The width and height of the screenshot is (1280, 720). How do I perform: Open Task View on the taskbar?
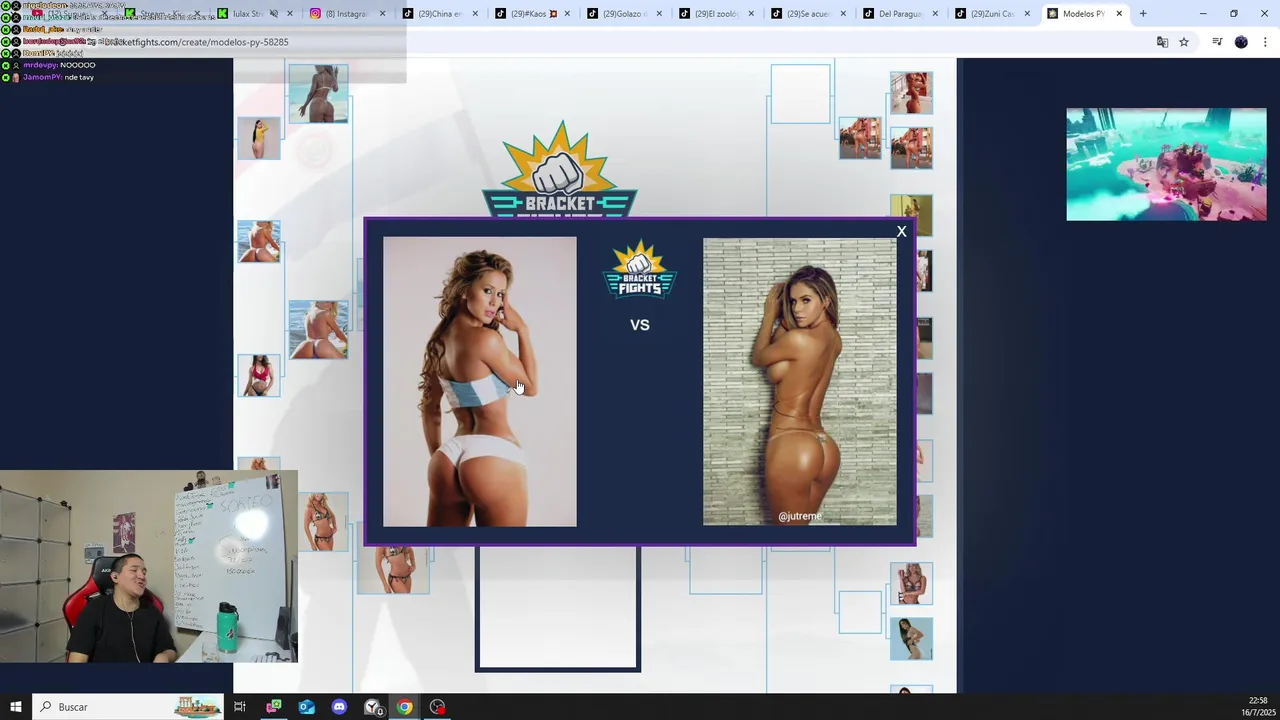(240, 707)
